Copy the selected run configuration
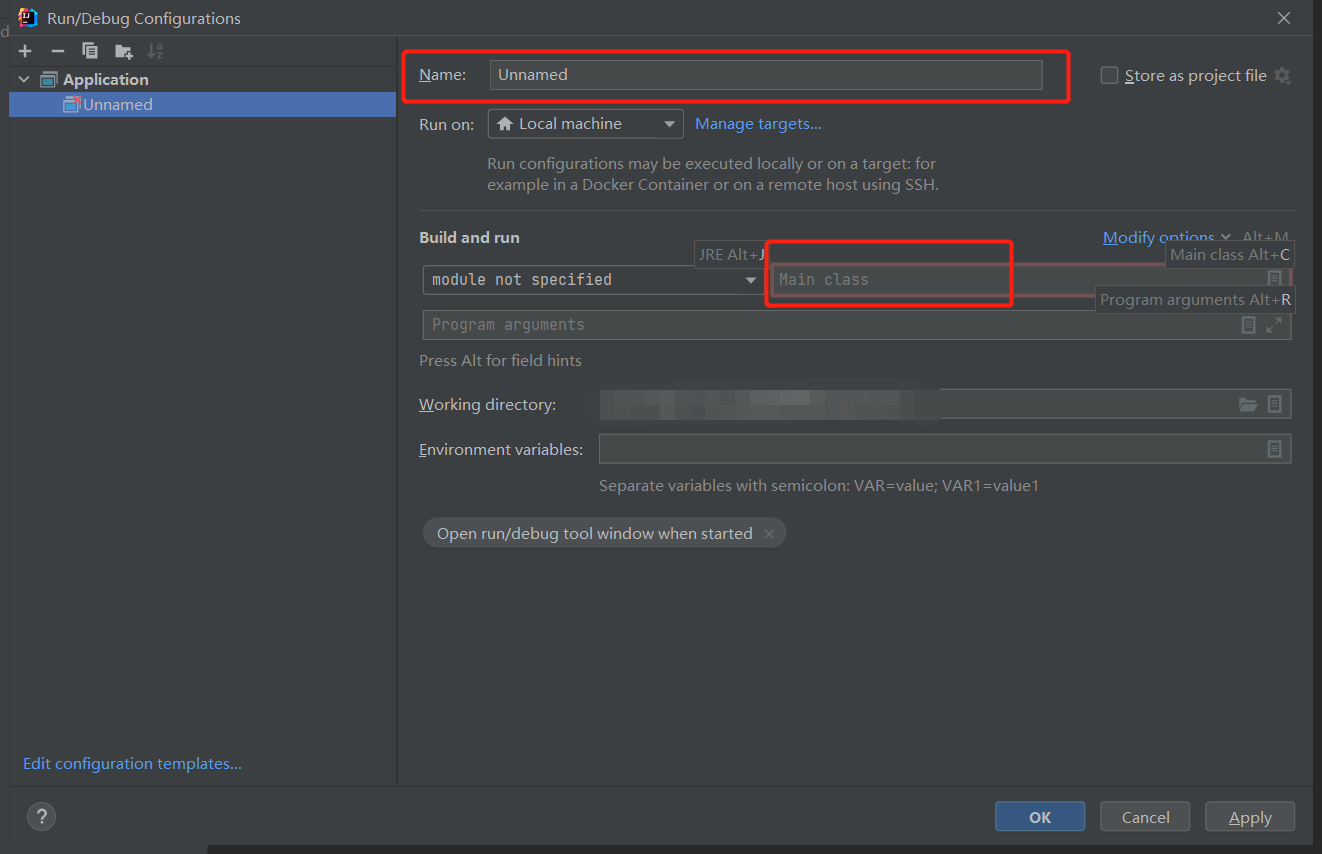 coord(90,51)
